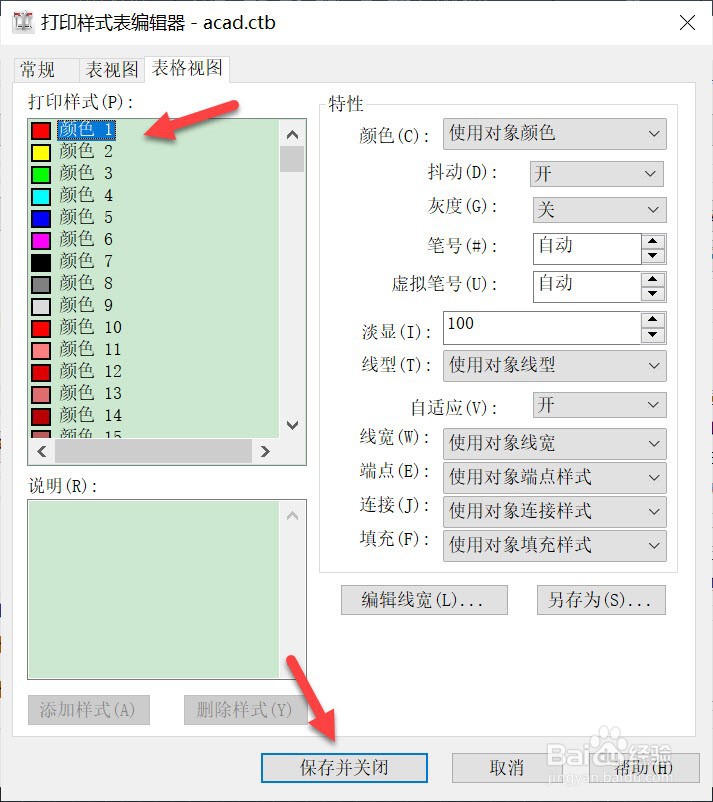Viewport: 713px width, 802px height.
Task: Increase 淡显(I) value with up arrow
Action: pyautogui.click(x=653, y=320)
